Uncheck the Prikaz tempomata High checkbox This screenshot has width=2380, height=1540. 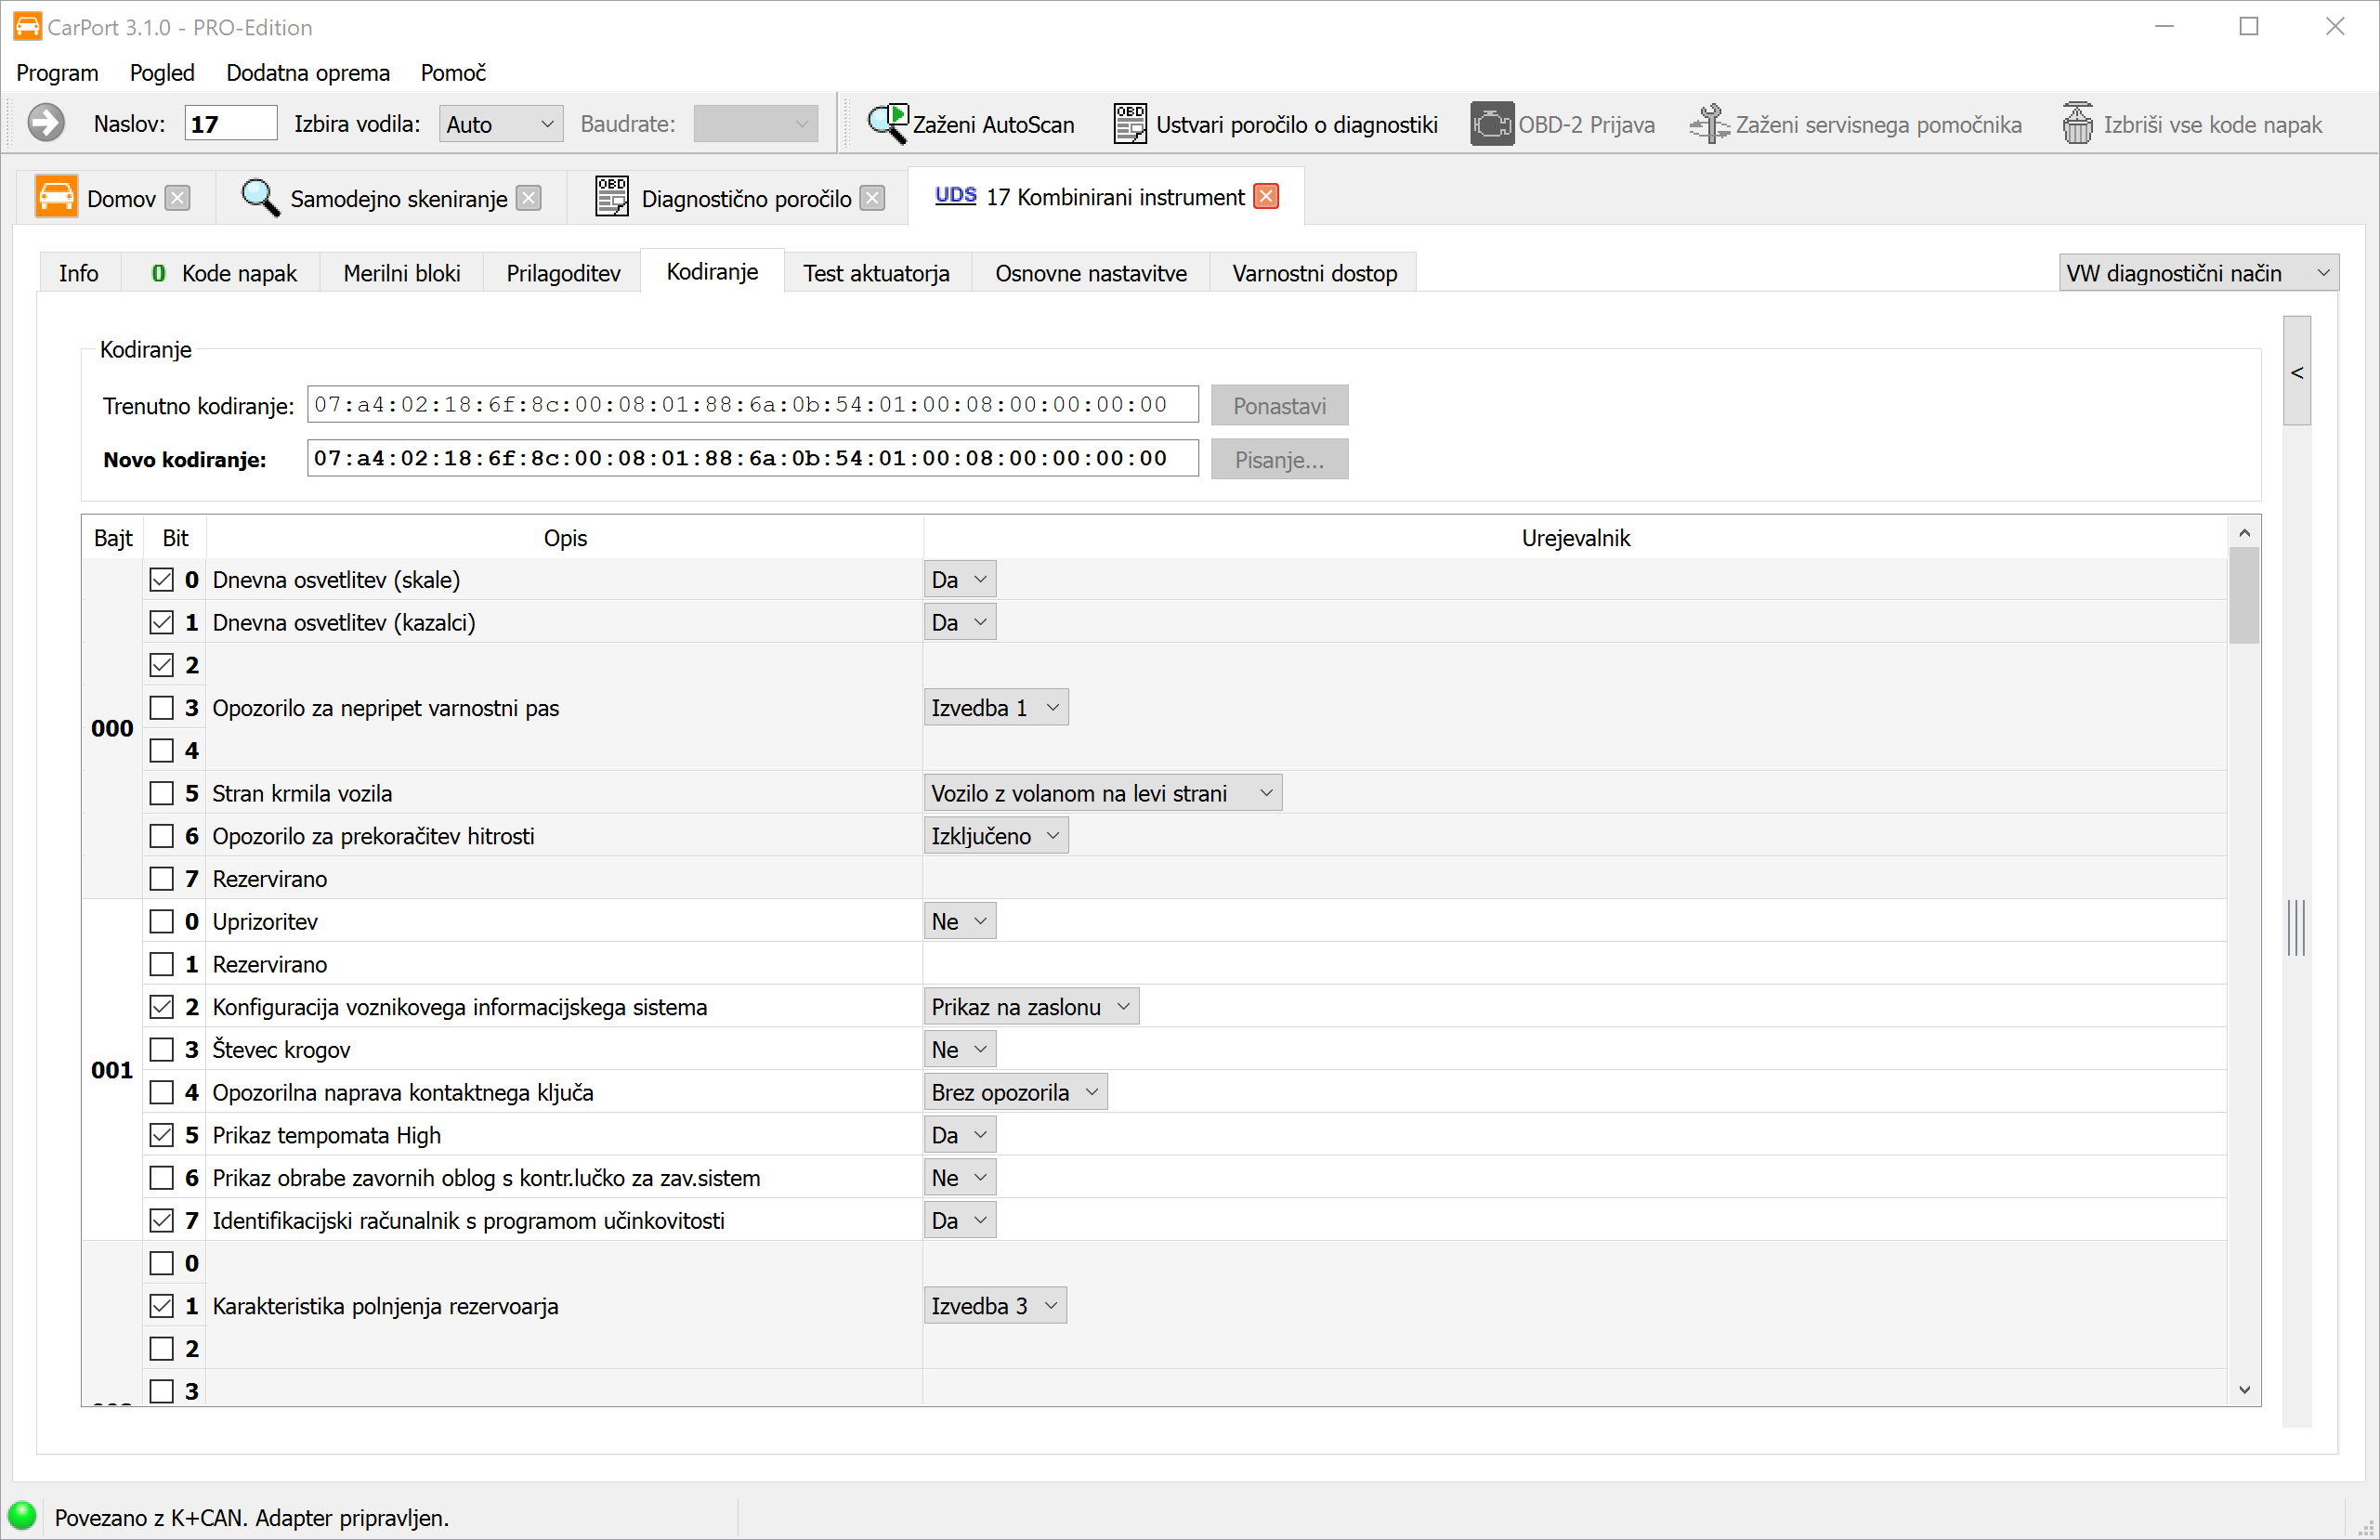161,1135
